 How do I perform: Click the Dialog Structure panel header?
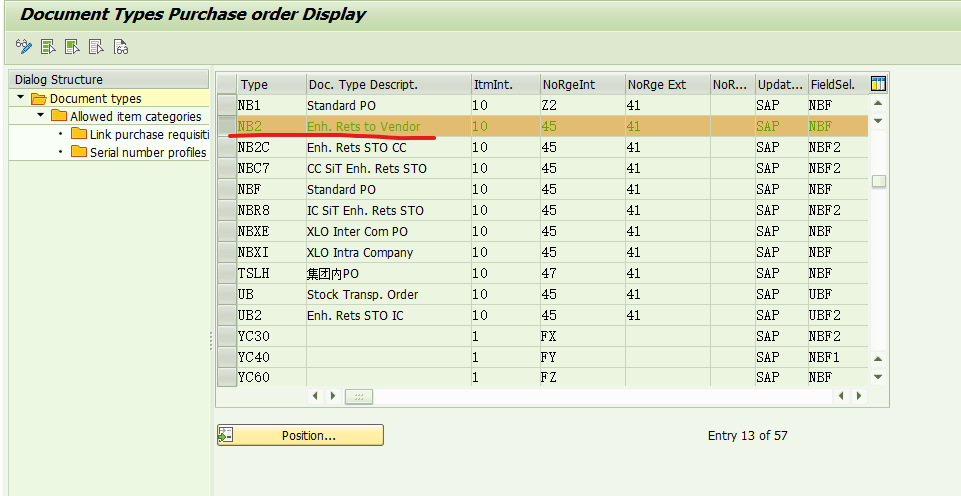click(109, 79)
